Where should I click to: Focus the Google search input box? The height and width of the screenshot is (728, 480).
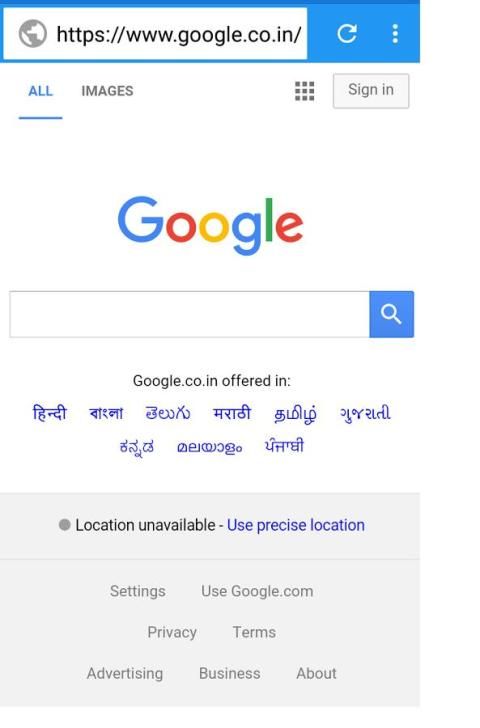pos(189,314)
